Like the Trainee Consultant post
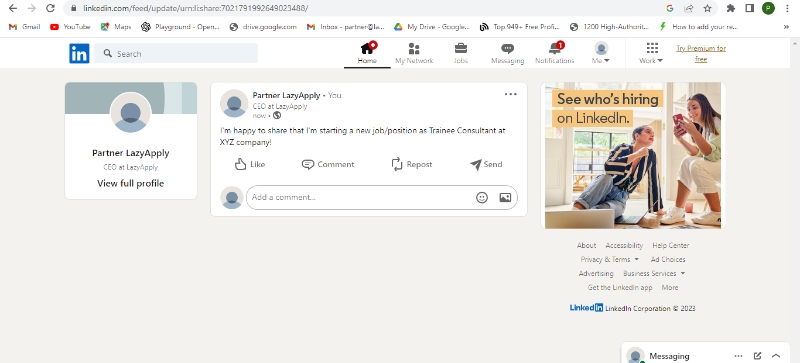This screenshot has width=800, height=363. coord(250,164)
